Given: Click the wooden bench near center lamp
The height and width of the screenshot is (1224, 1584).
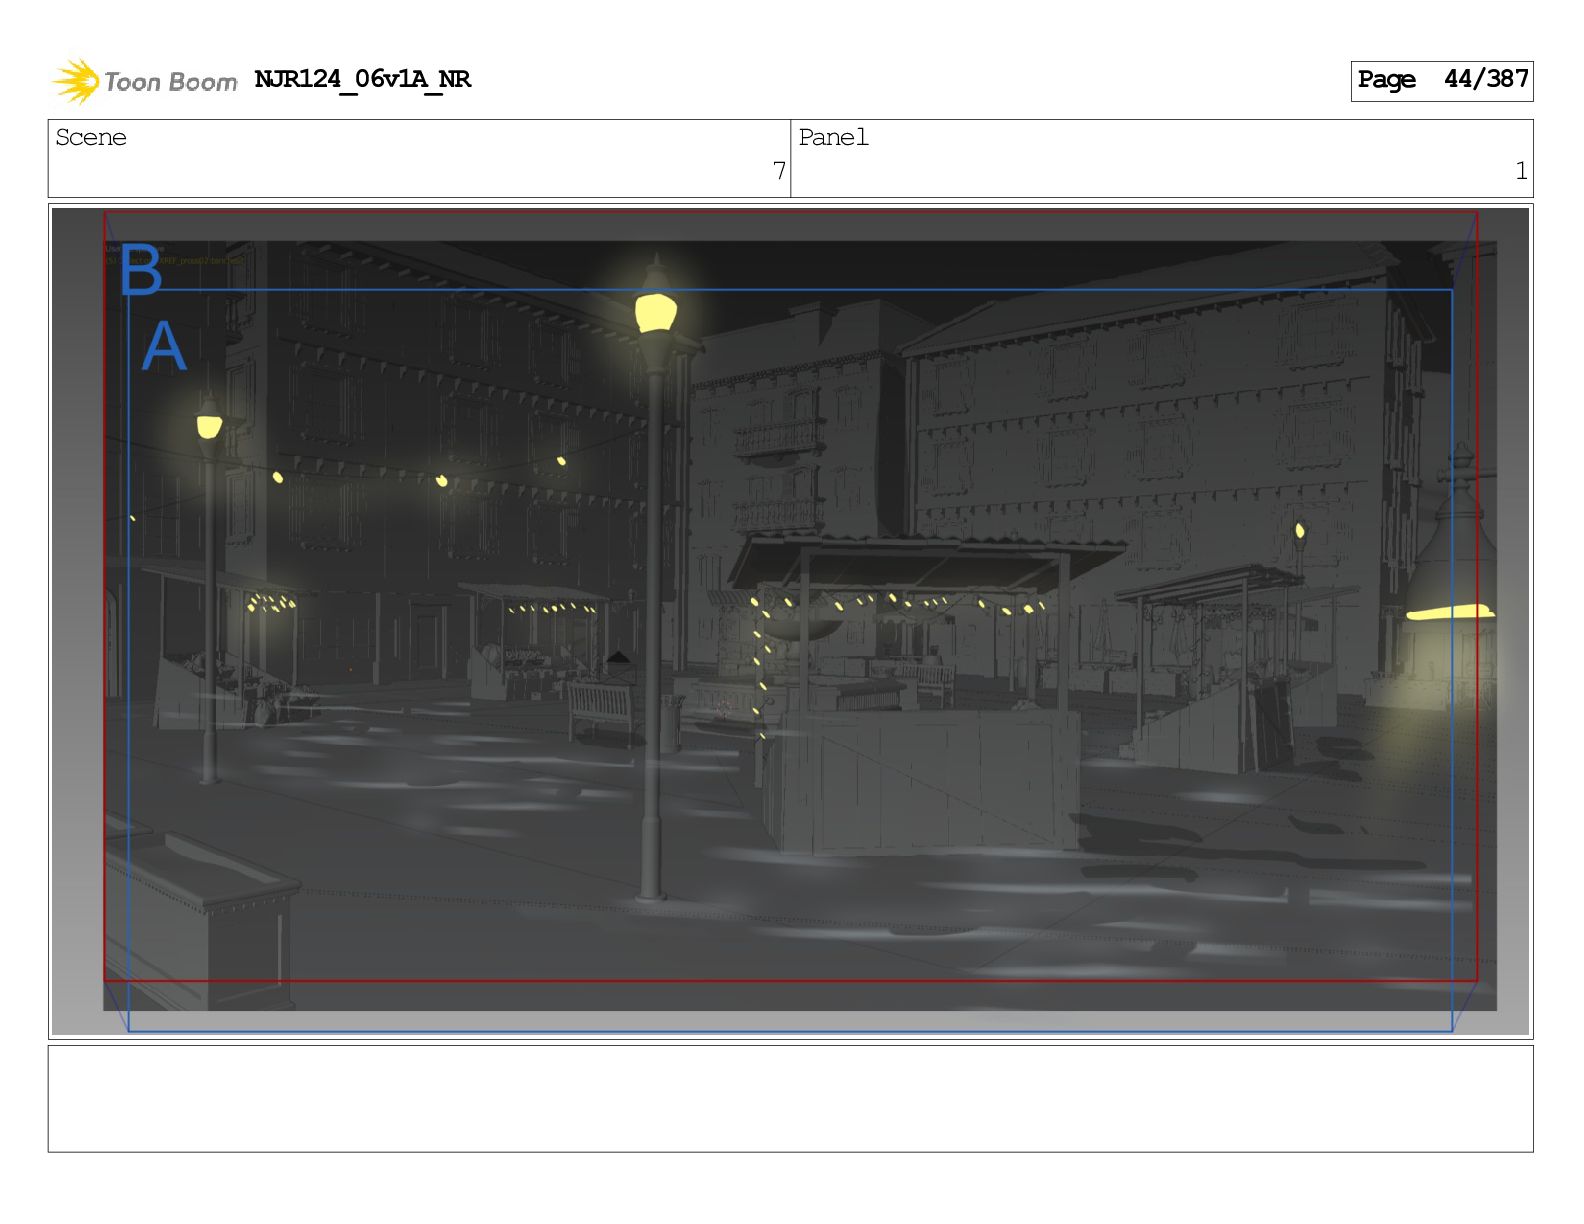Looking at the screenshot, I should [x=601, y=703].
